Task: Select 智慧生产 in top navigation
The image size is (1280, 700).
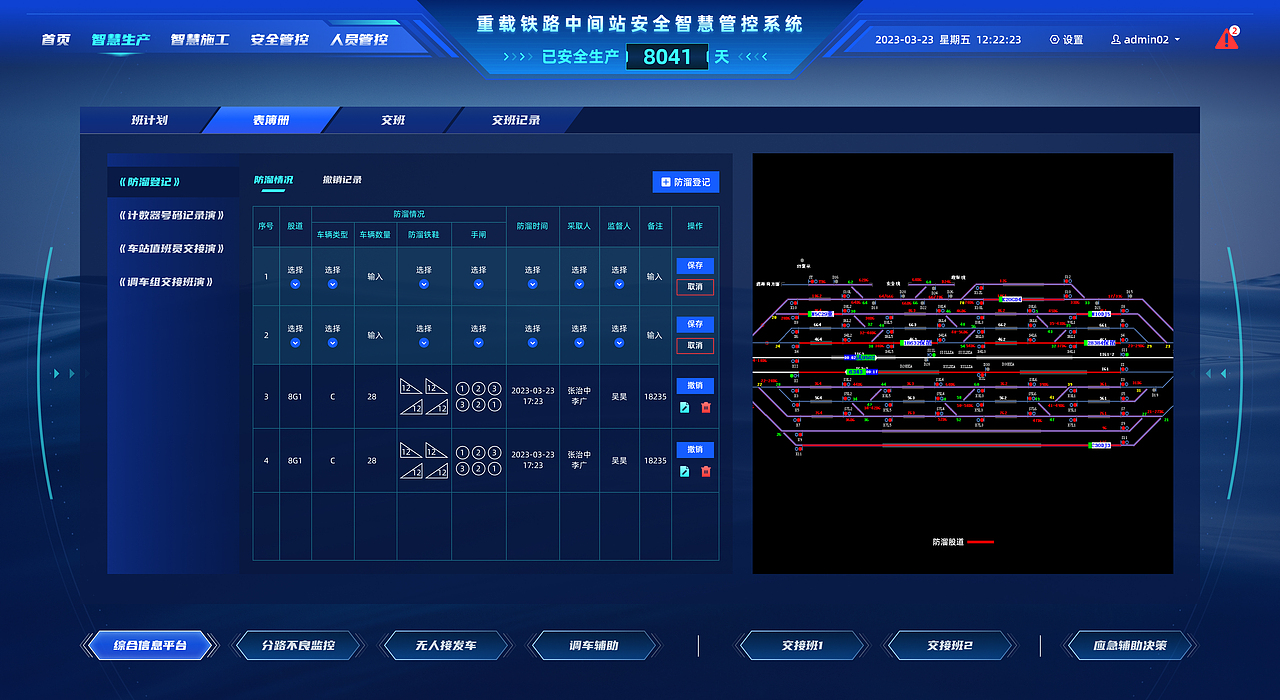Action: coord(120,40)
